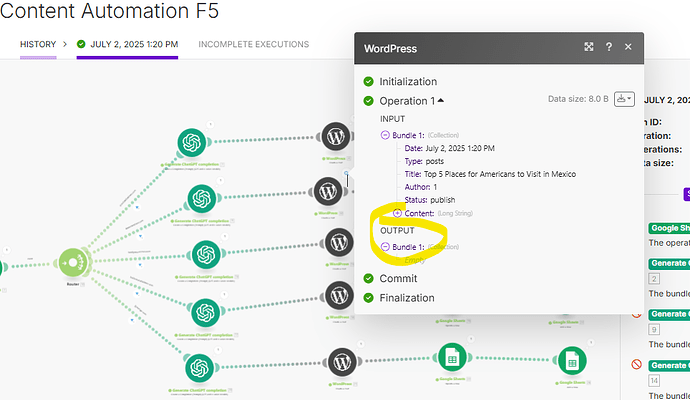The image size is (690, 400).
Task: Open the topmost WordPress module on canvas
Action: point(336,136)
